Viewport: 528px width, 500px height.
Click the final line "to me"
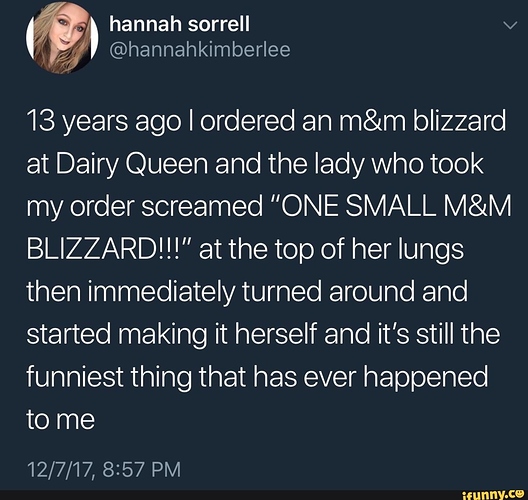(61, 420)
